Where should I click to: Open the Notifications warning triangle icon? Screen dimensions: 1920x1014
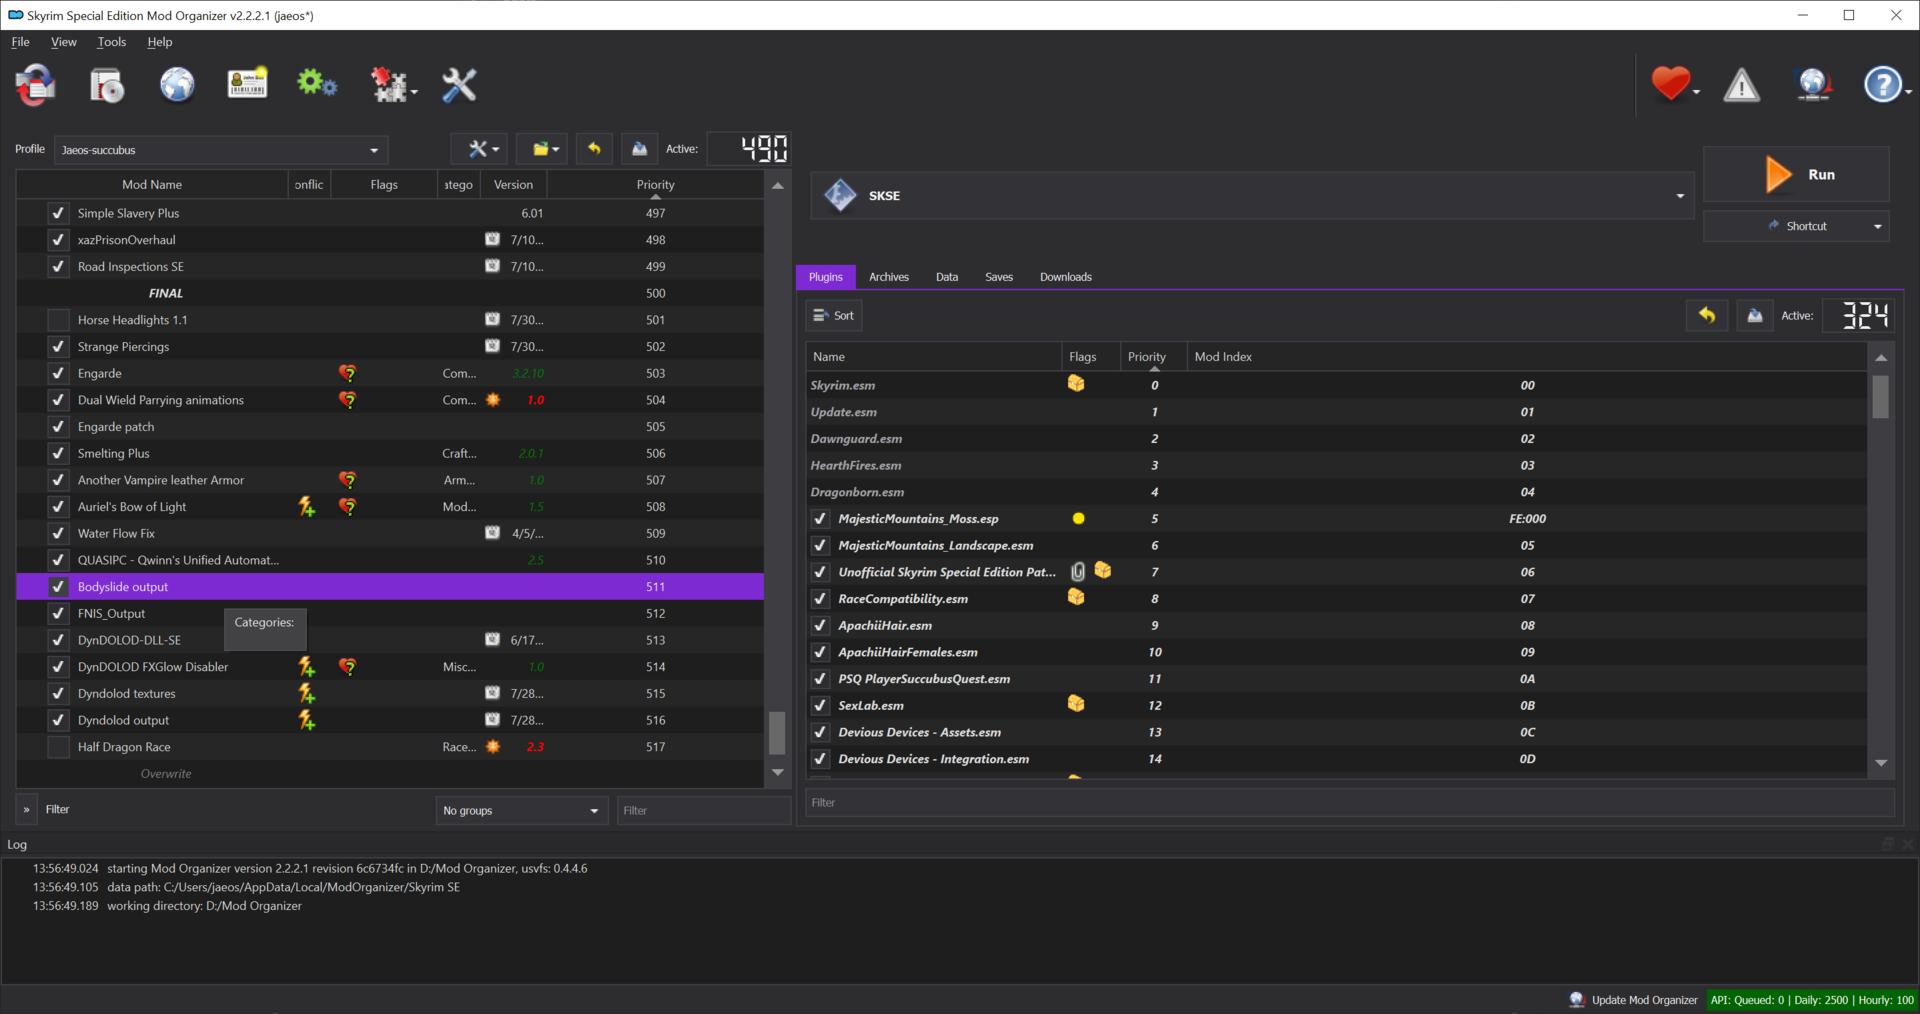[x=1742, y=85]
